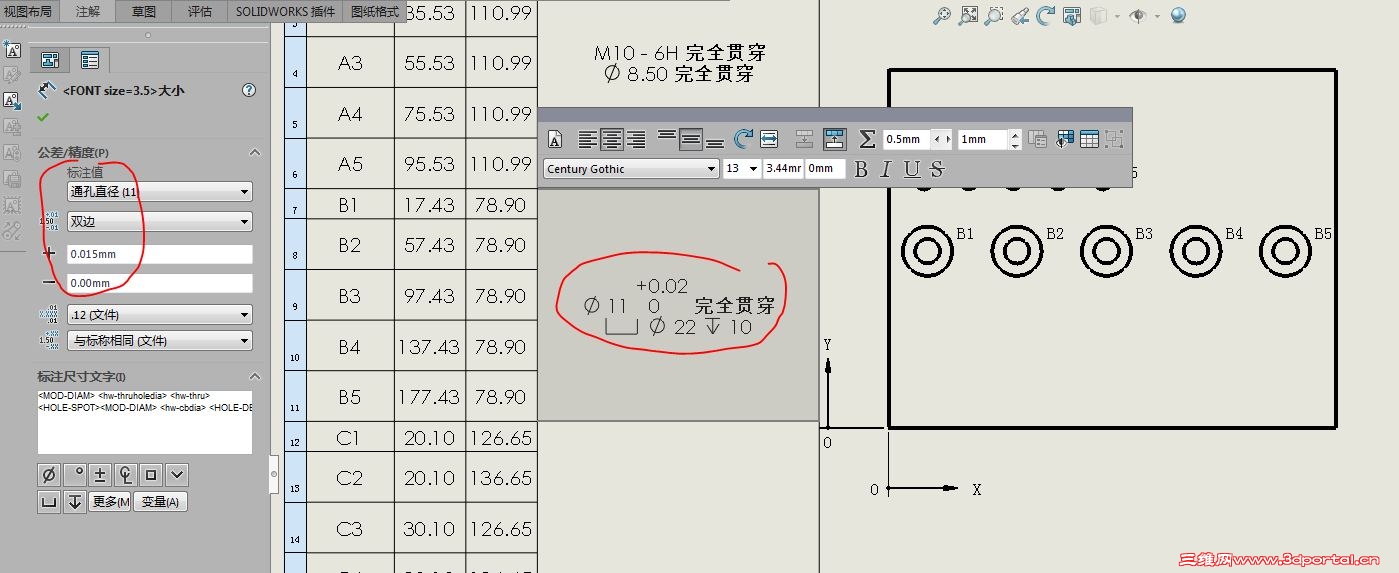Viewport: 1399px width, 573px height.
Task: Toggle Italic formatting
Action: pos(885,169)
